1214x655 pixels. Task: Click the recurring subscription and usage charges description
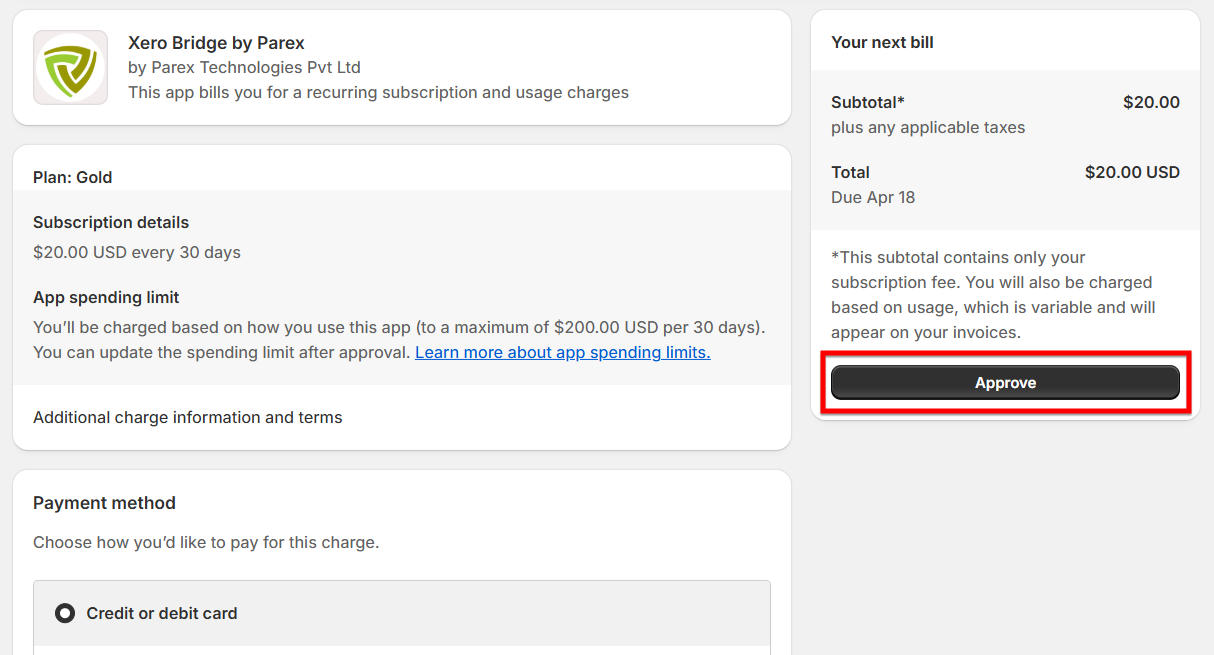[378, 93]
